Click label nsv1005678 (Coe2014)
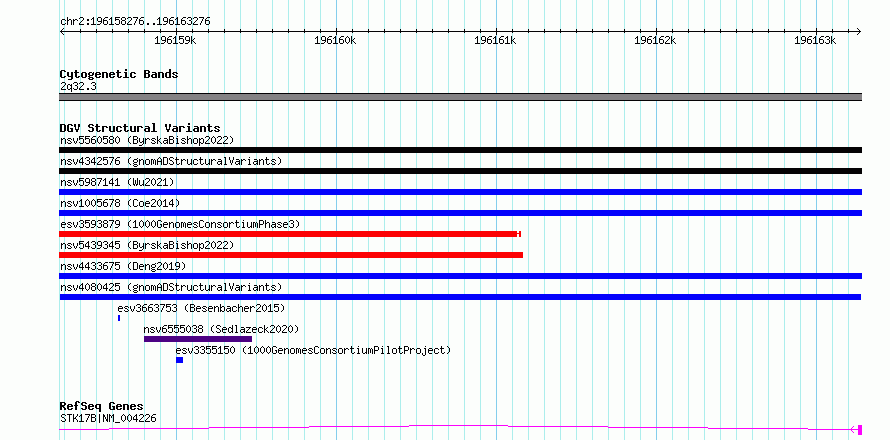This screenshot has height=440, width=890. click(x=119, y=203)
